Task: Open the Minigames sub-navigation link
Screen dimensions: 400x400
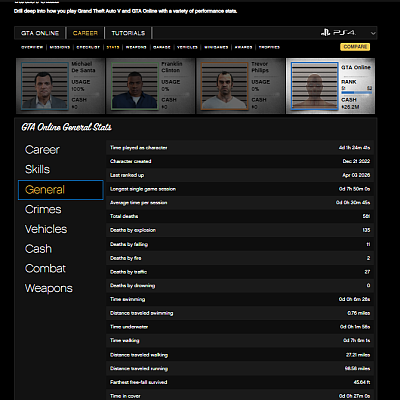Action: (216, 47)
